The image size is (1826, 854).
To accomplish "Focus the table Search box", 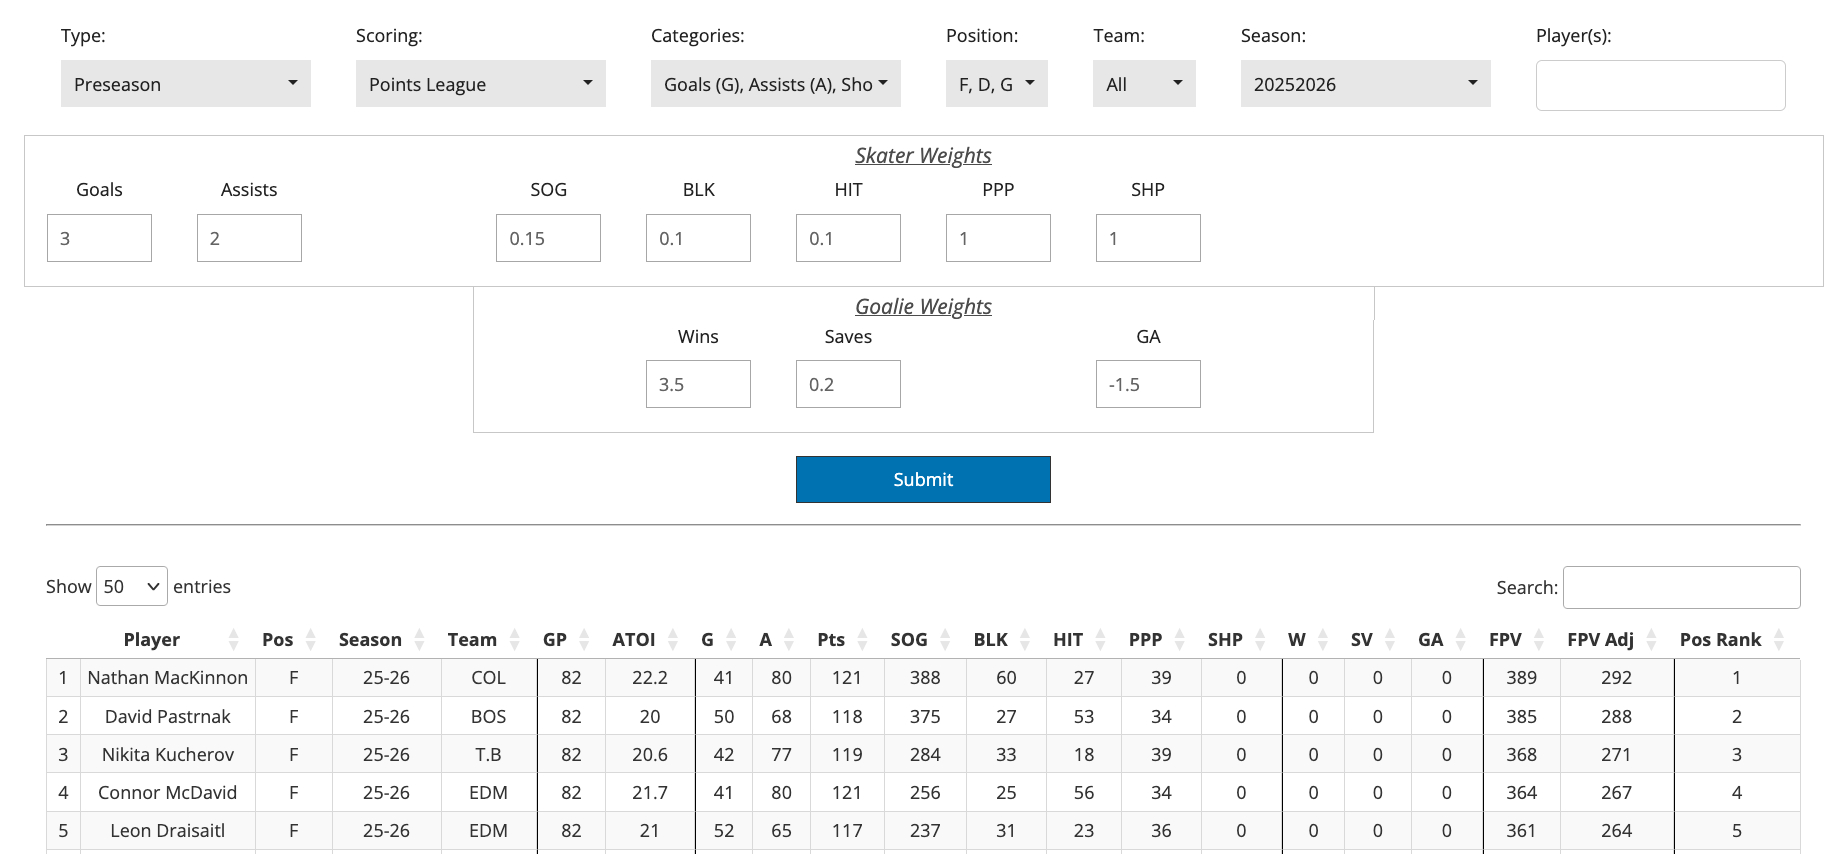I will 1681,587.
